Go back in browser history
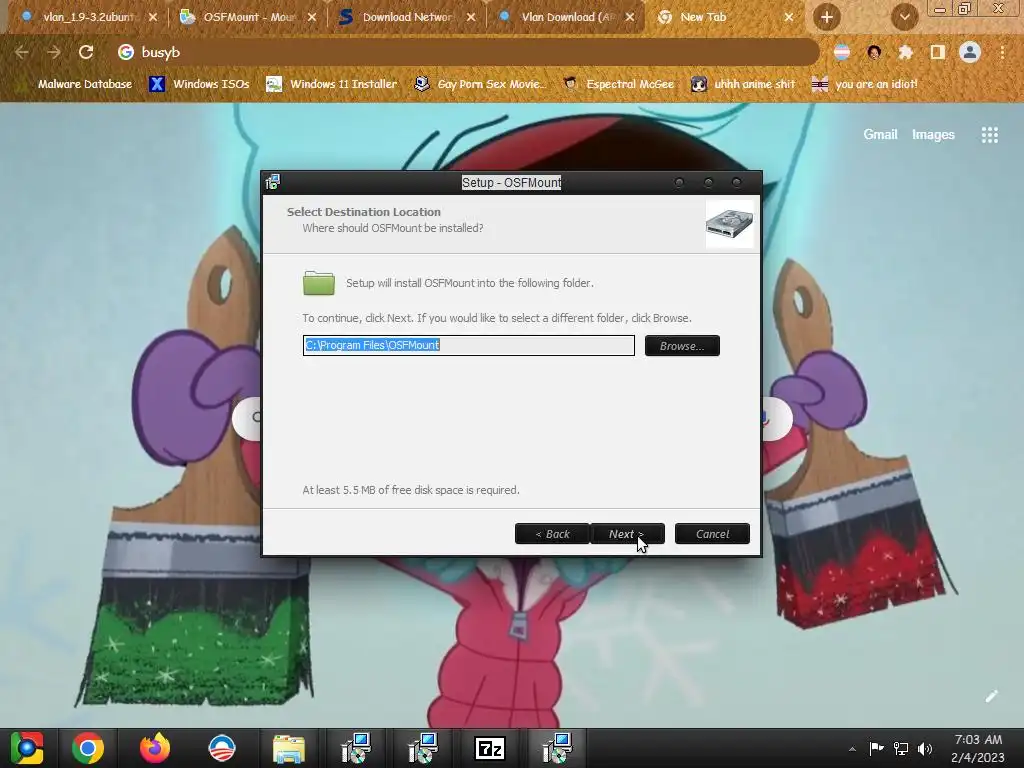The width and height of the screenshot is (1024, 768). pyautogui.click(x=22, y=52)
